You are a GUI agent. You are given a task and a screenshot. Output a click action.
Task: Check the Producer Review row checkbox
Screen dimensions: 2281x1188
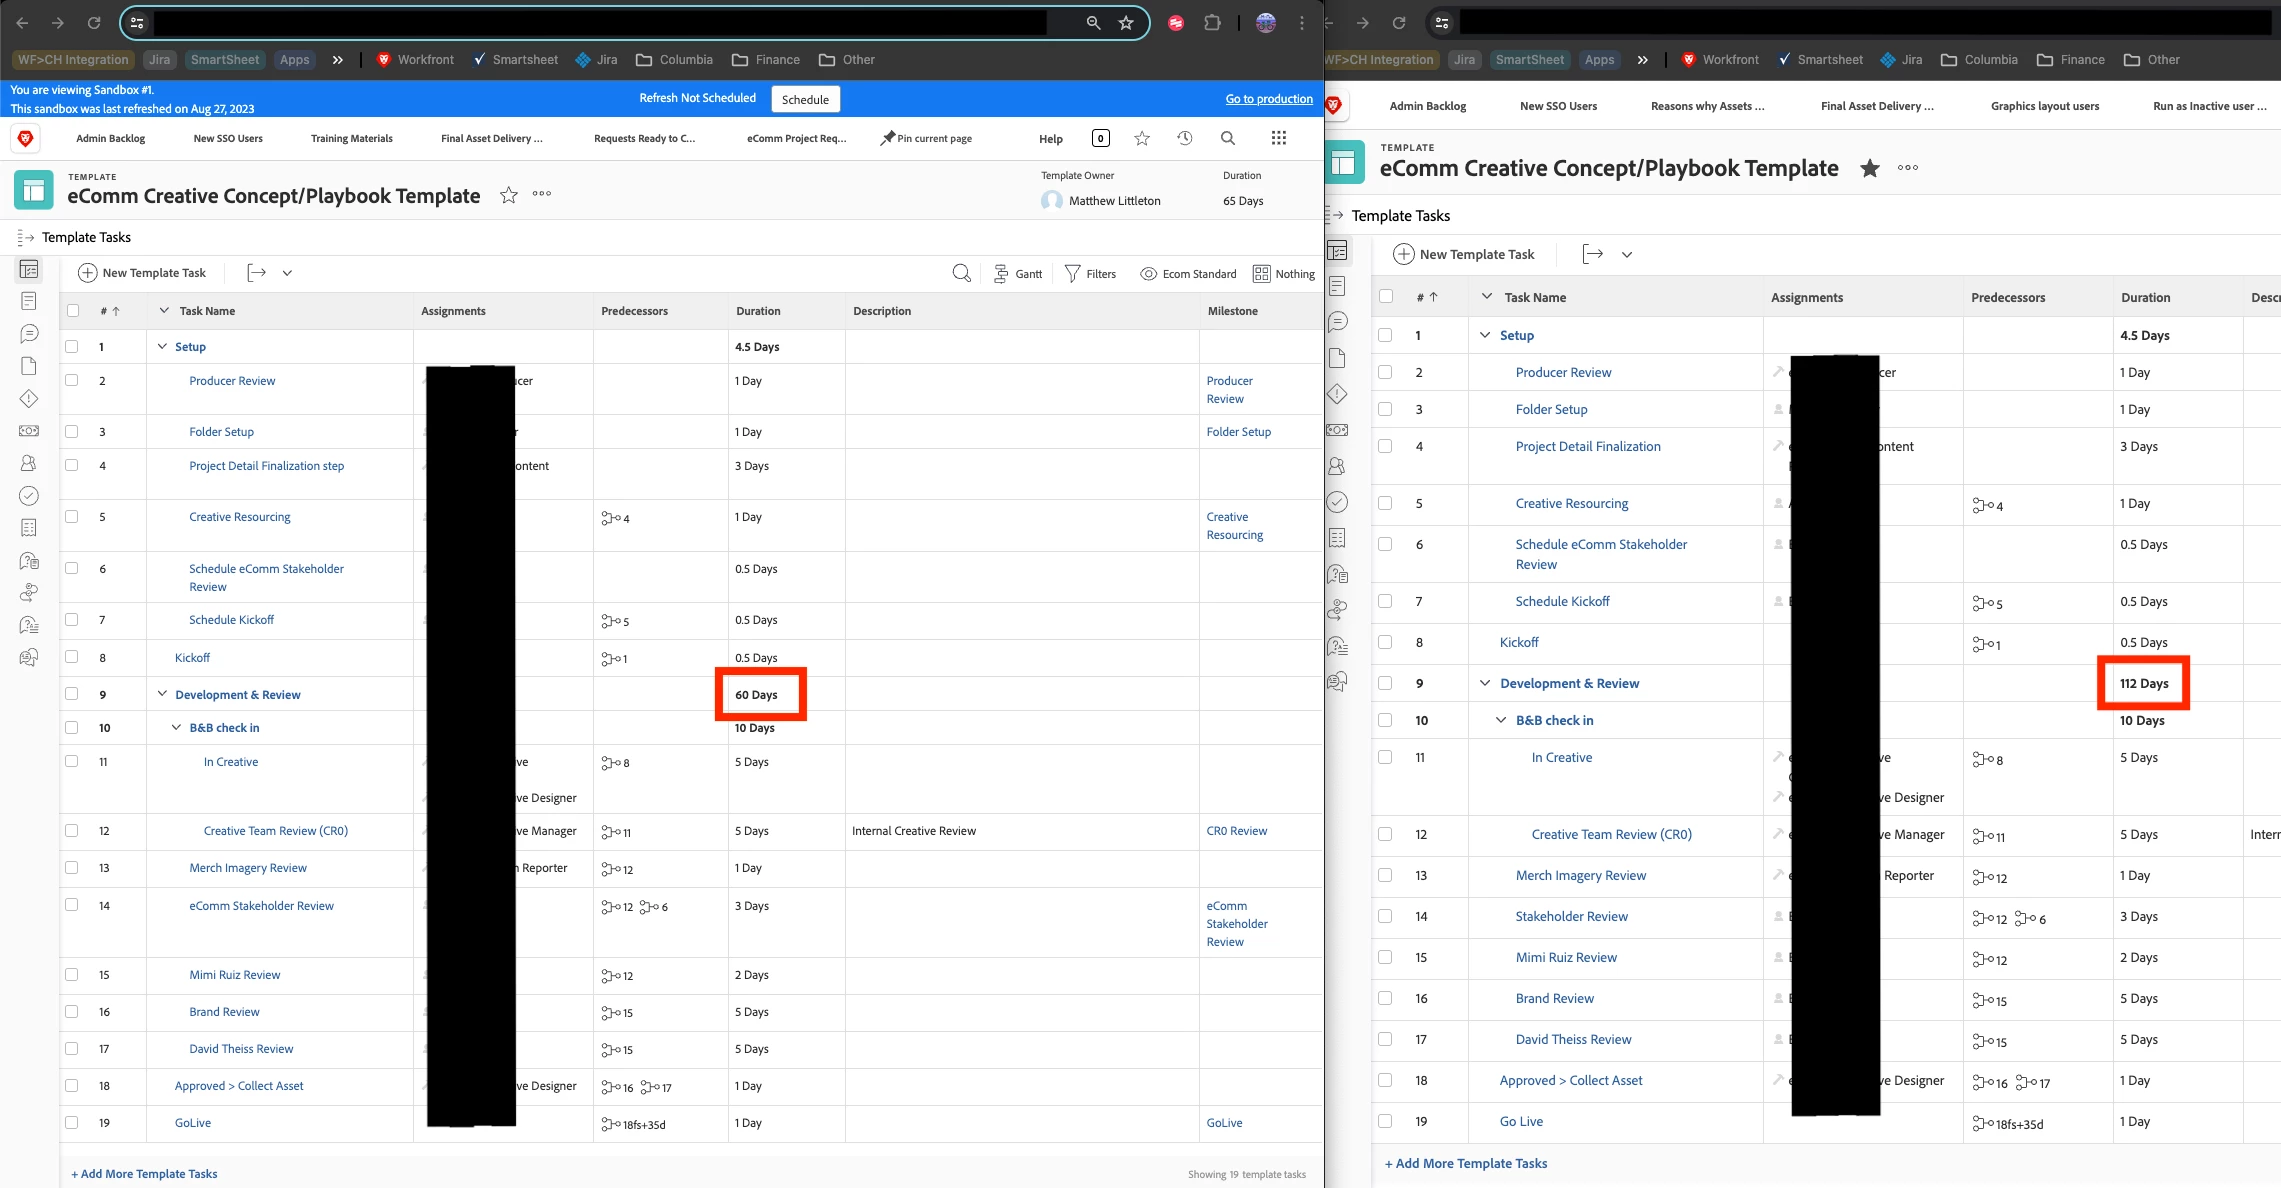[x=72, y=380]
